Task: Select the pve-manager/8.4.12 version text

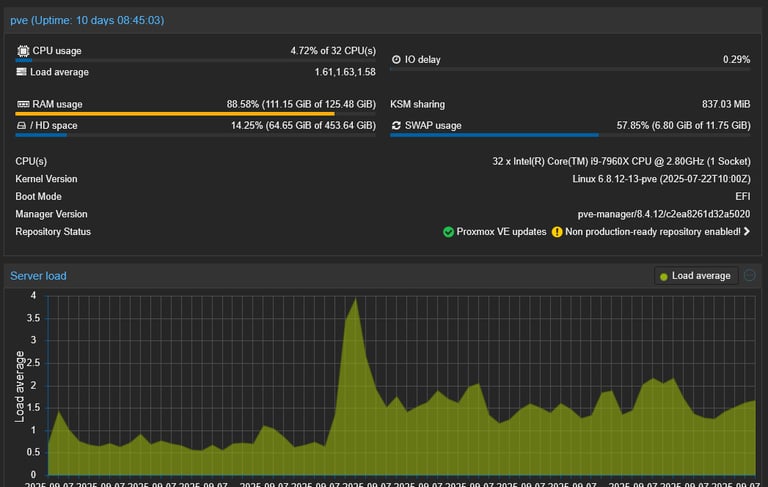Action: pyautogui.click(x=664, y=215)
